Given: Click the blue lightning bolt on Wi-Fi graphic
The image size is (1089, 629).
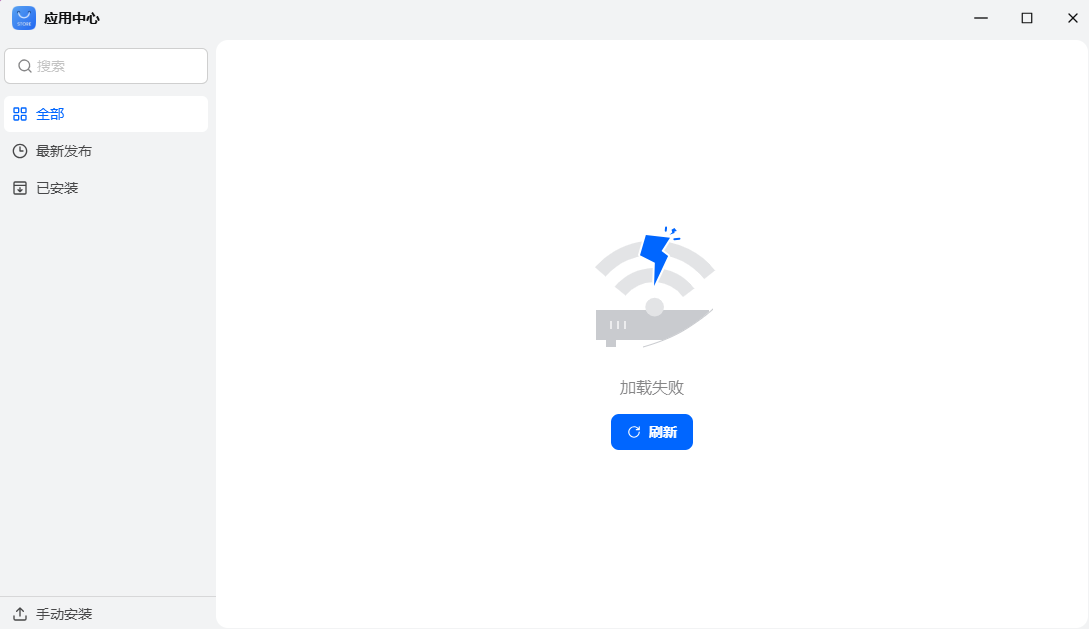Looking at the screenshot, I should (x=656, y=257).
